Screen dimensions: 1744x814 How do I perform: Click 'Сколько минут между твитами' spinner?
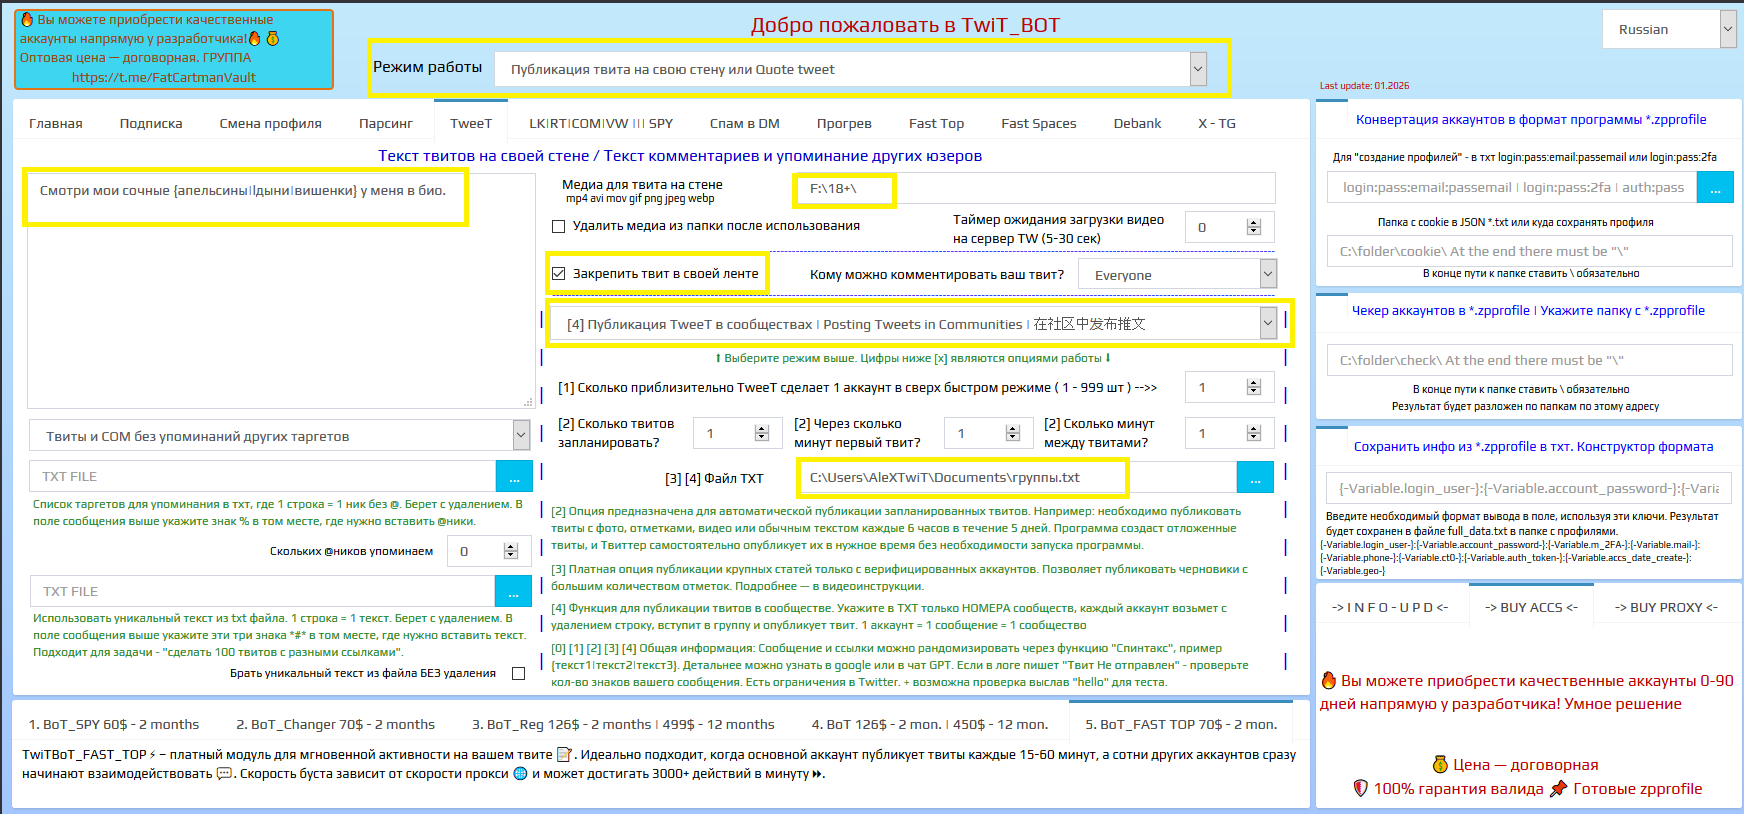1254,433
